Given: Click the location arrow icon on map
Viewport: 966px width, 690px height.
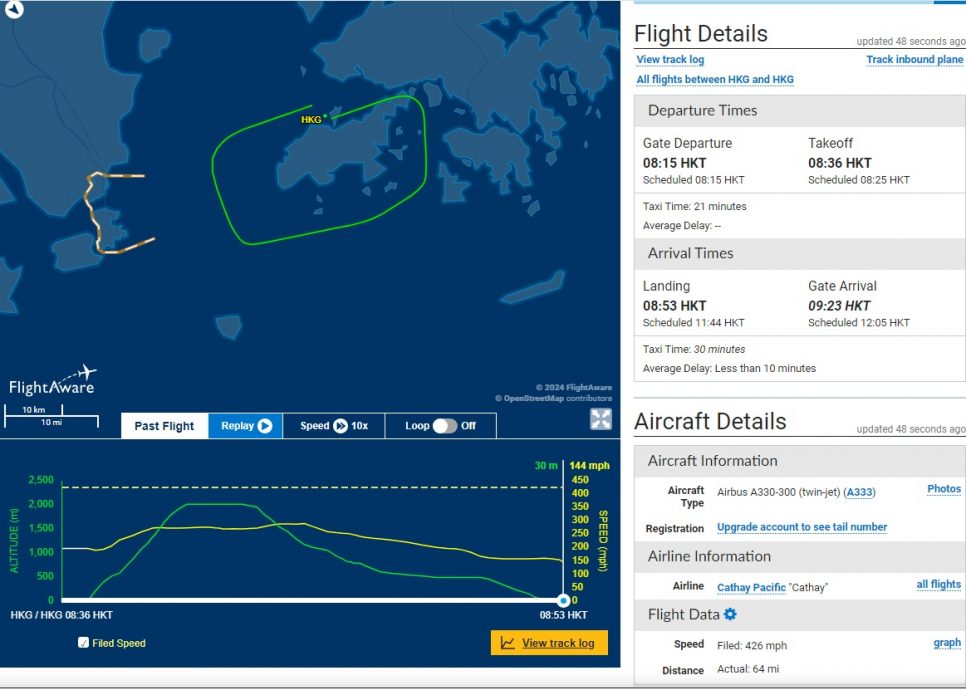Looking at the screenshot, I should (14, 10).
